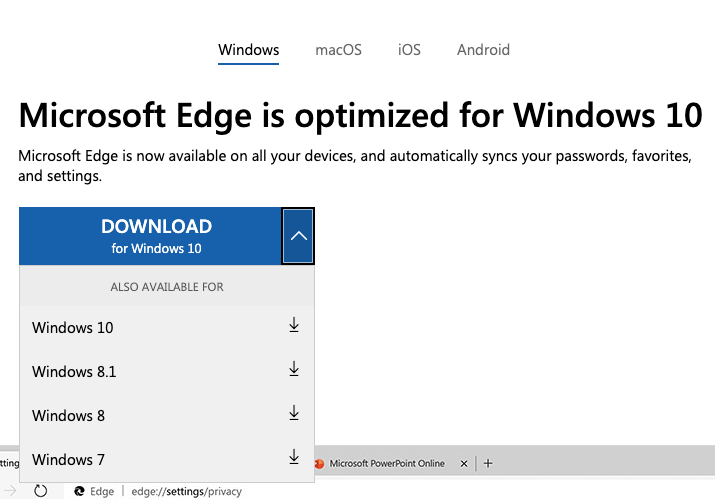
Task: Select Windows 8.1 from the list
Action: tap(167, 371)
